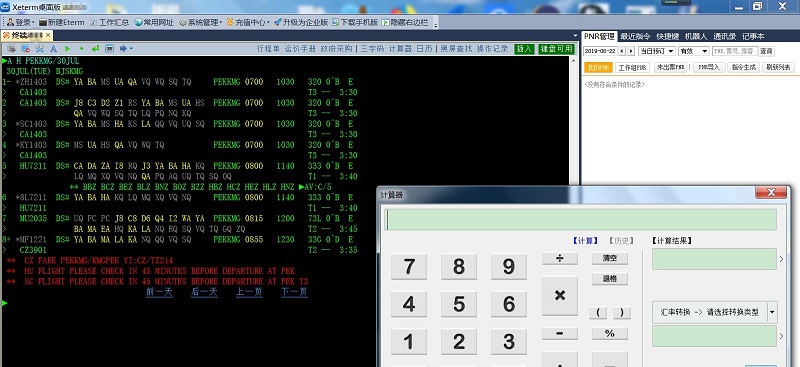
Task: Click 新建Eterm to open a new terminal
Action: click(62, 22)
